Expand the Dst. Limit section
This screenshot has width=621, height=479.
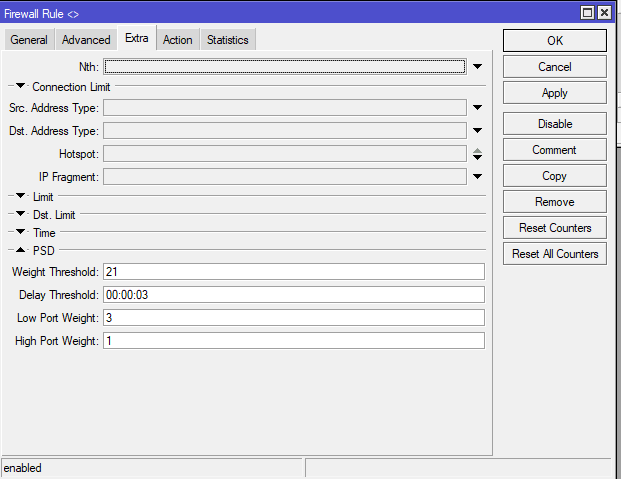(21, 215)
